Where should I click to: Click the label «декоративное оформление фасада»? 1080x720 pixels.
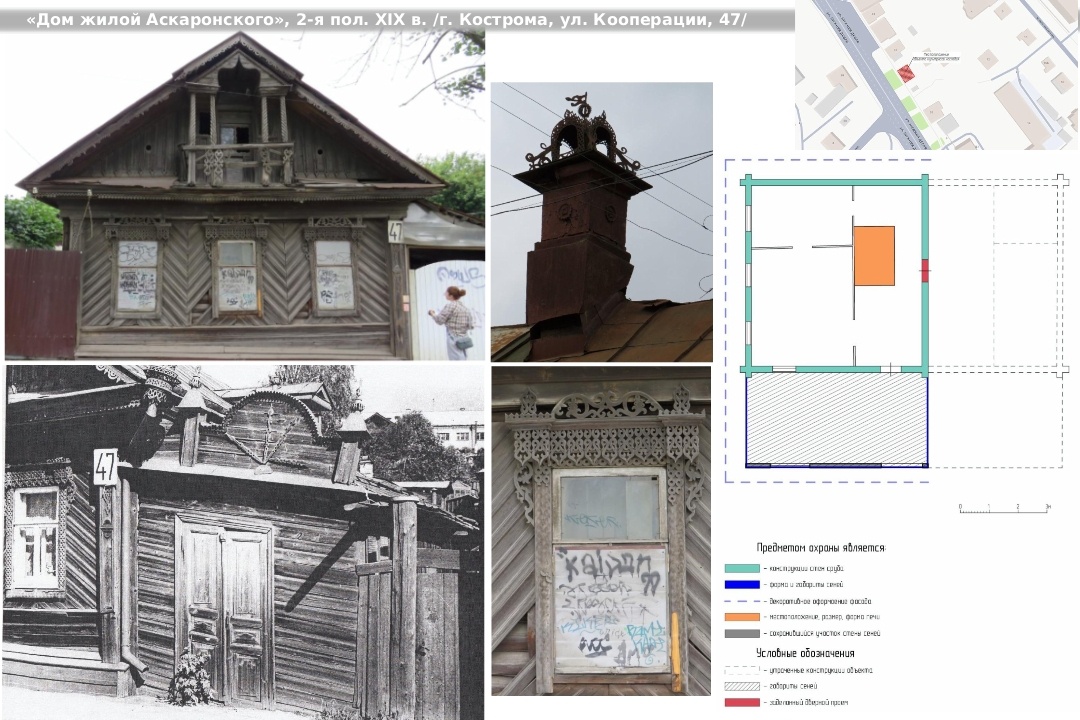tap(820, 601)
